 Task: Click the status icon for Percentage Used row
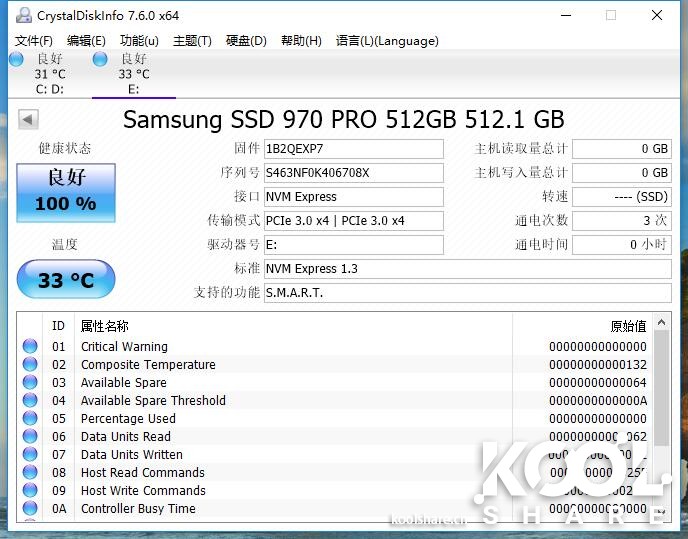(30, 418)
